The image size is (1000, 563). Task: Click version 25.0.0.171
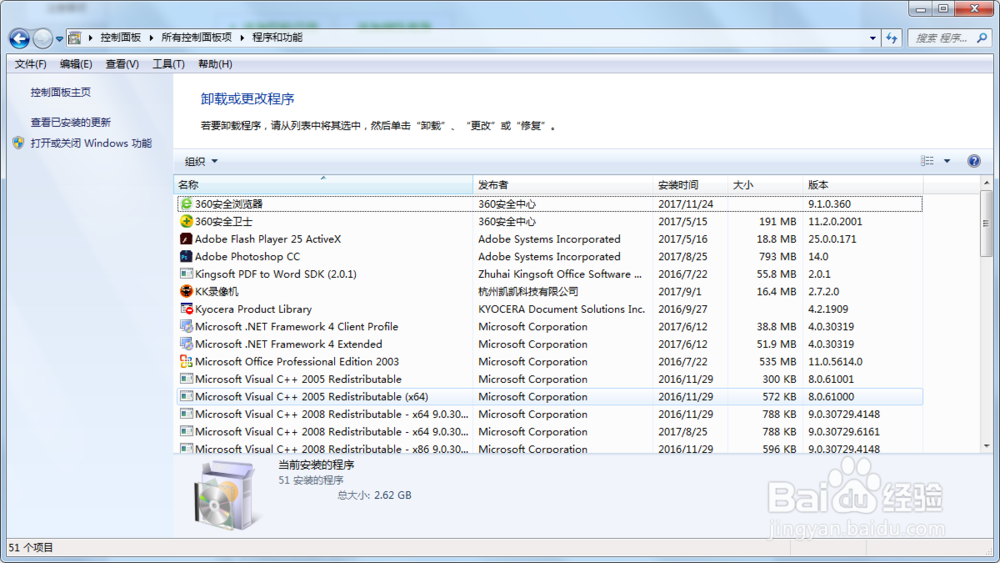pos(832,239)
